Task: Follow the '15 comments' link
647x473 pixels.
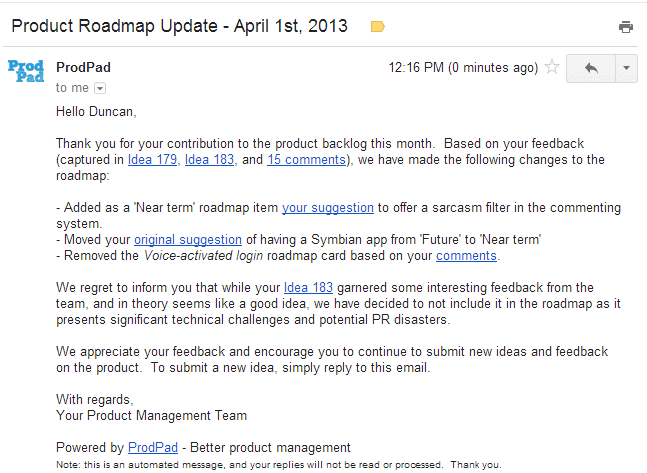Action: [306, 160]
